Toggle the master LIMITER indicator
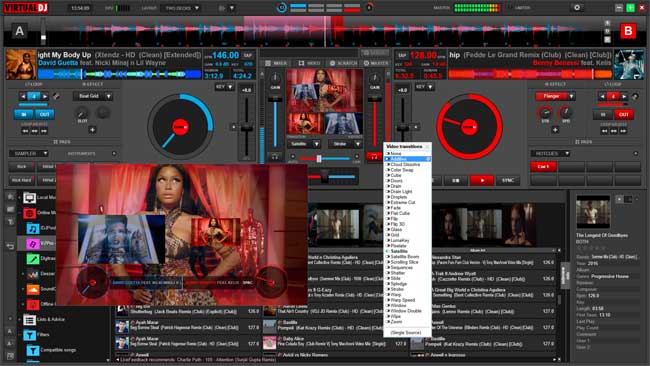The width and height of the screenshot is (650, 366). coord(519,8)
